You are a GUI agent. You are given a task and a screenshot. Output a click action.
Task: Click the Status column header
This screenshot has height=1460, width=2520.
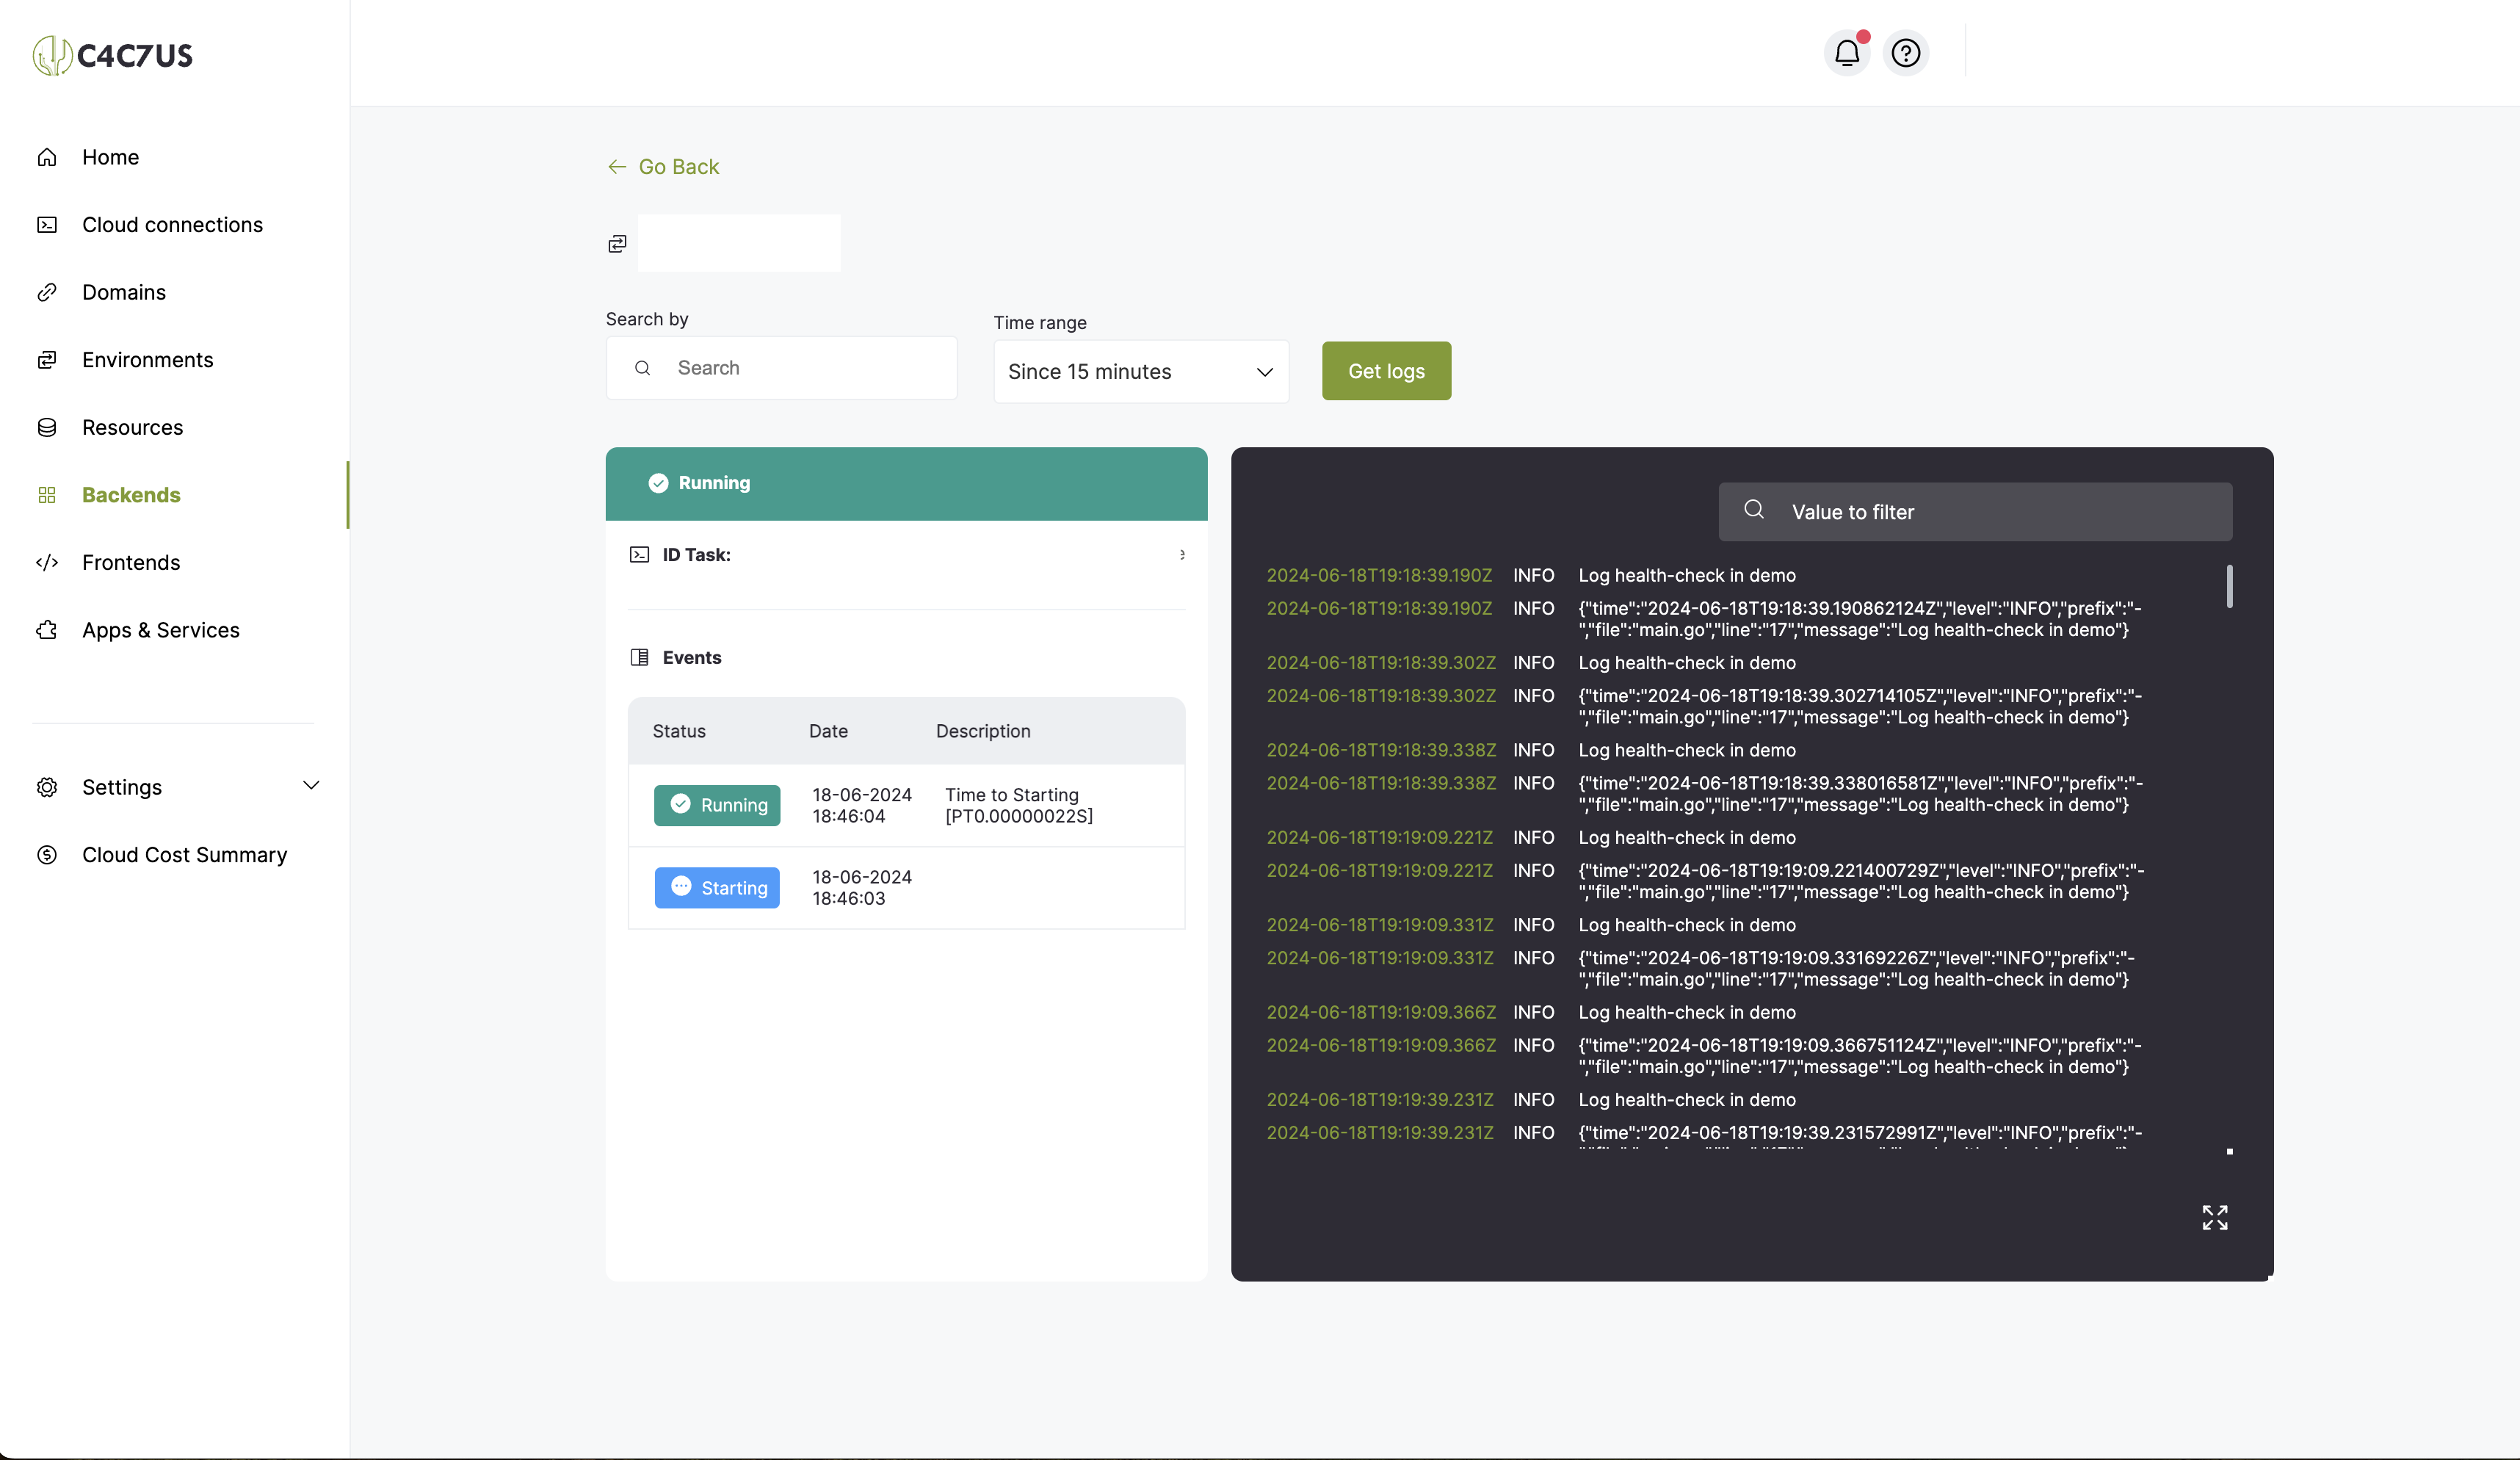click(x=679, y=731)
